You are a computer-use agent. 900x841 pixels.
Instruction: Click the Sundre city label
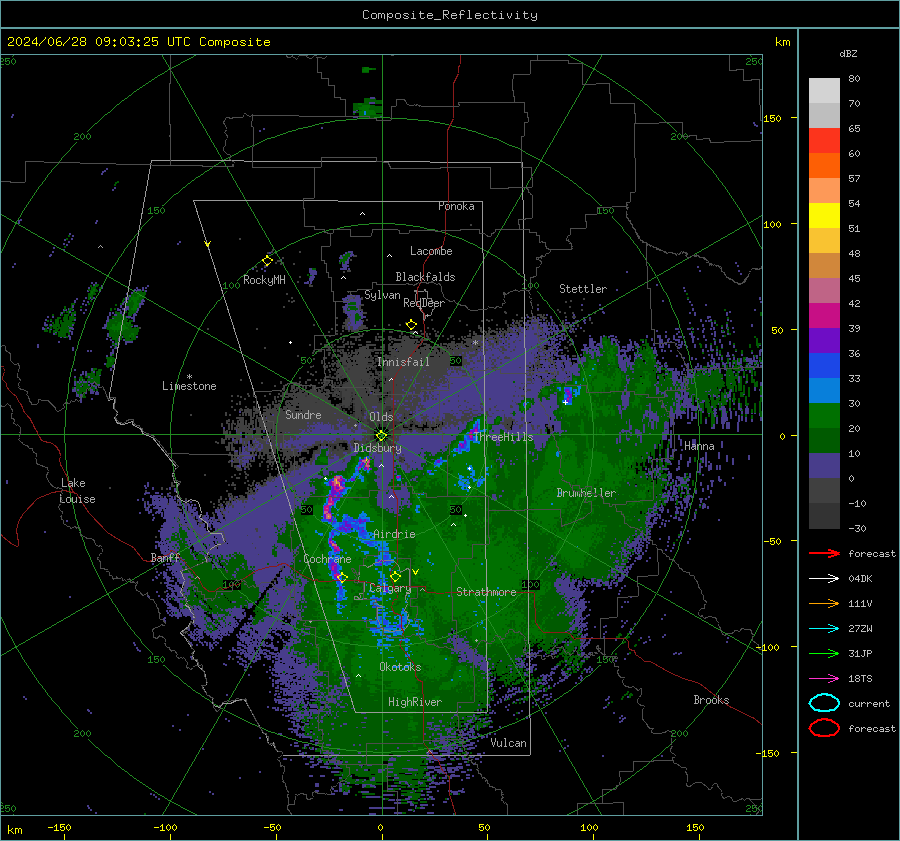[303, 414]
